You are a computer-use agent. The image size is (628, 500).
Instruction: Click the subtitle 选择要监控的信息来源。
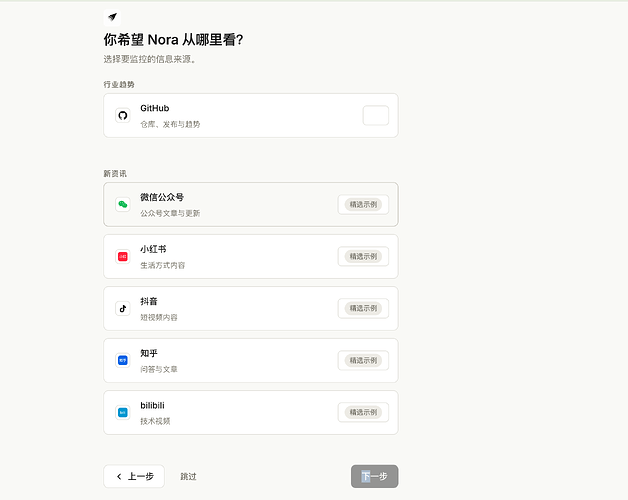(150, 59)
